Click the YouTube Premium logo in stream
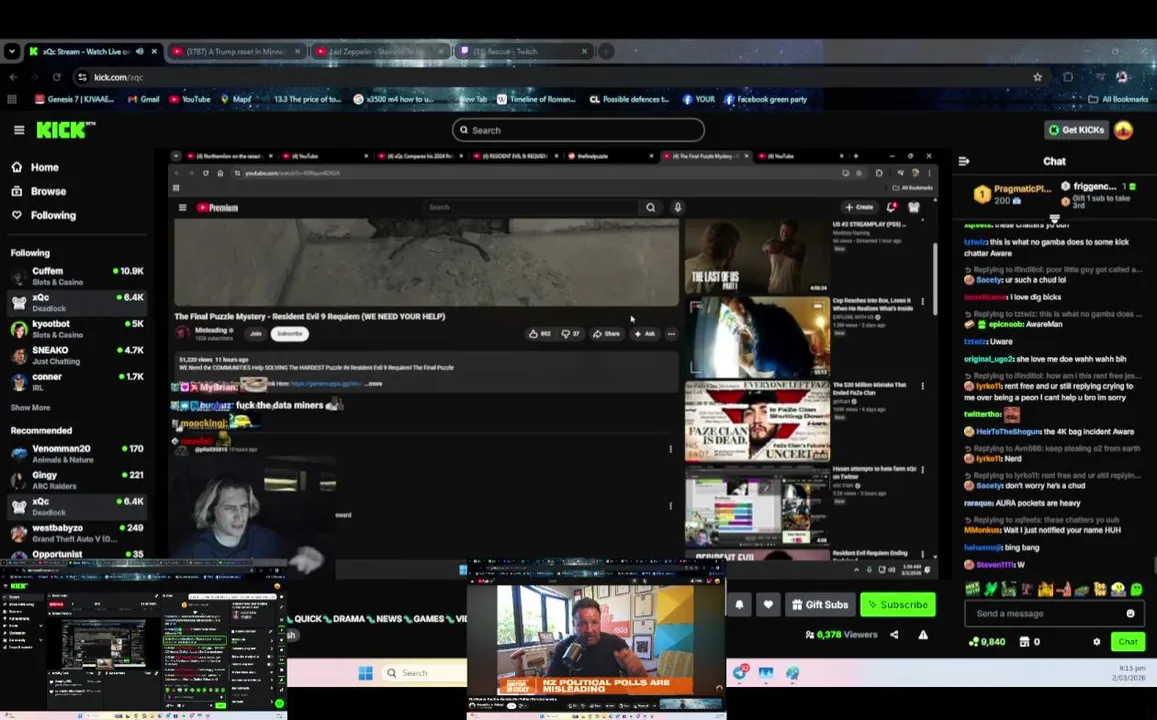This screenshot has height=720, width=1157. point(218,207)
